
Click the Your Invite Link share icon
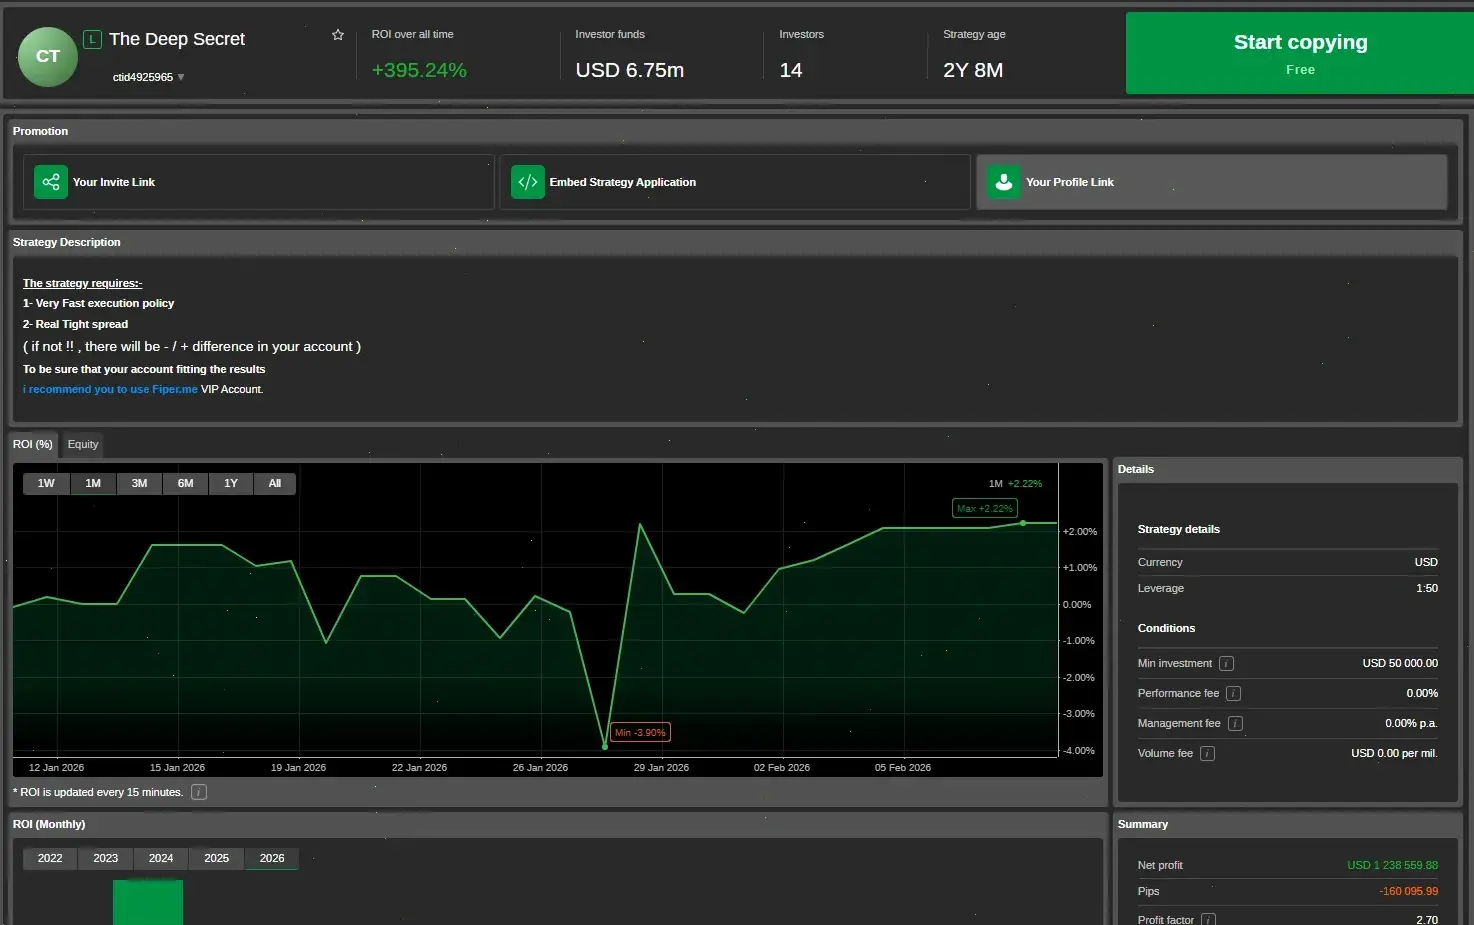pyautogui.click(x=50, y=182)
